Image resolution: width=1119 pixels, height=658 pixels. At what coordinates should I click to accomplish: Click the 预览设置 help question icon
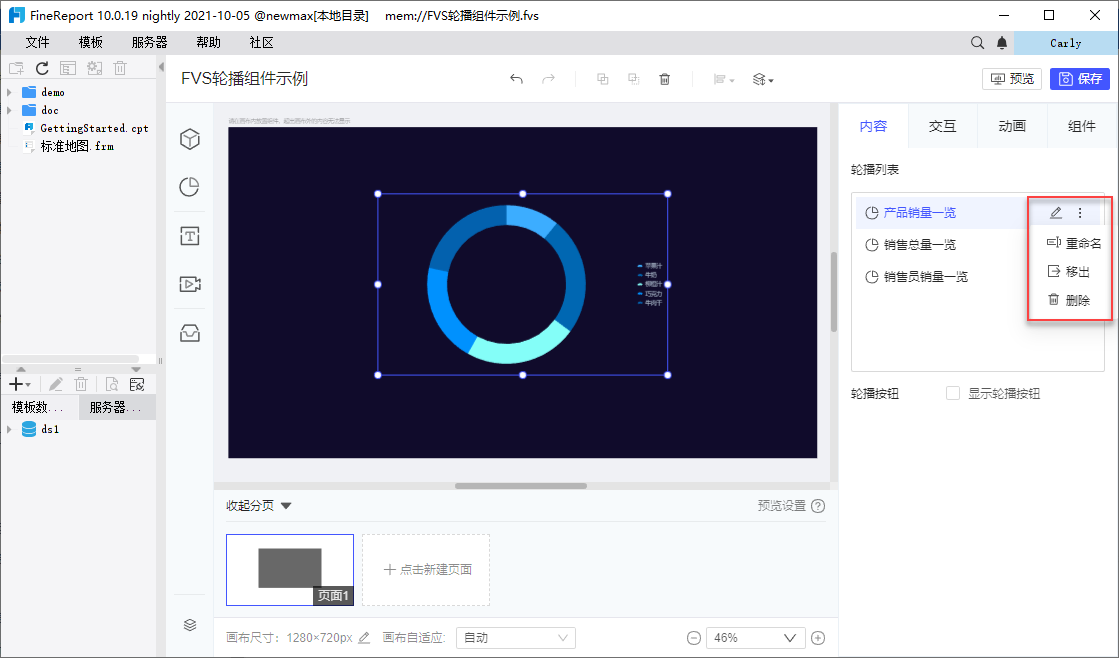point(819,506)
